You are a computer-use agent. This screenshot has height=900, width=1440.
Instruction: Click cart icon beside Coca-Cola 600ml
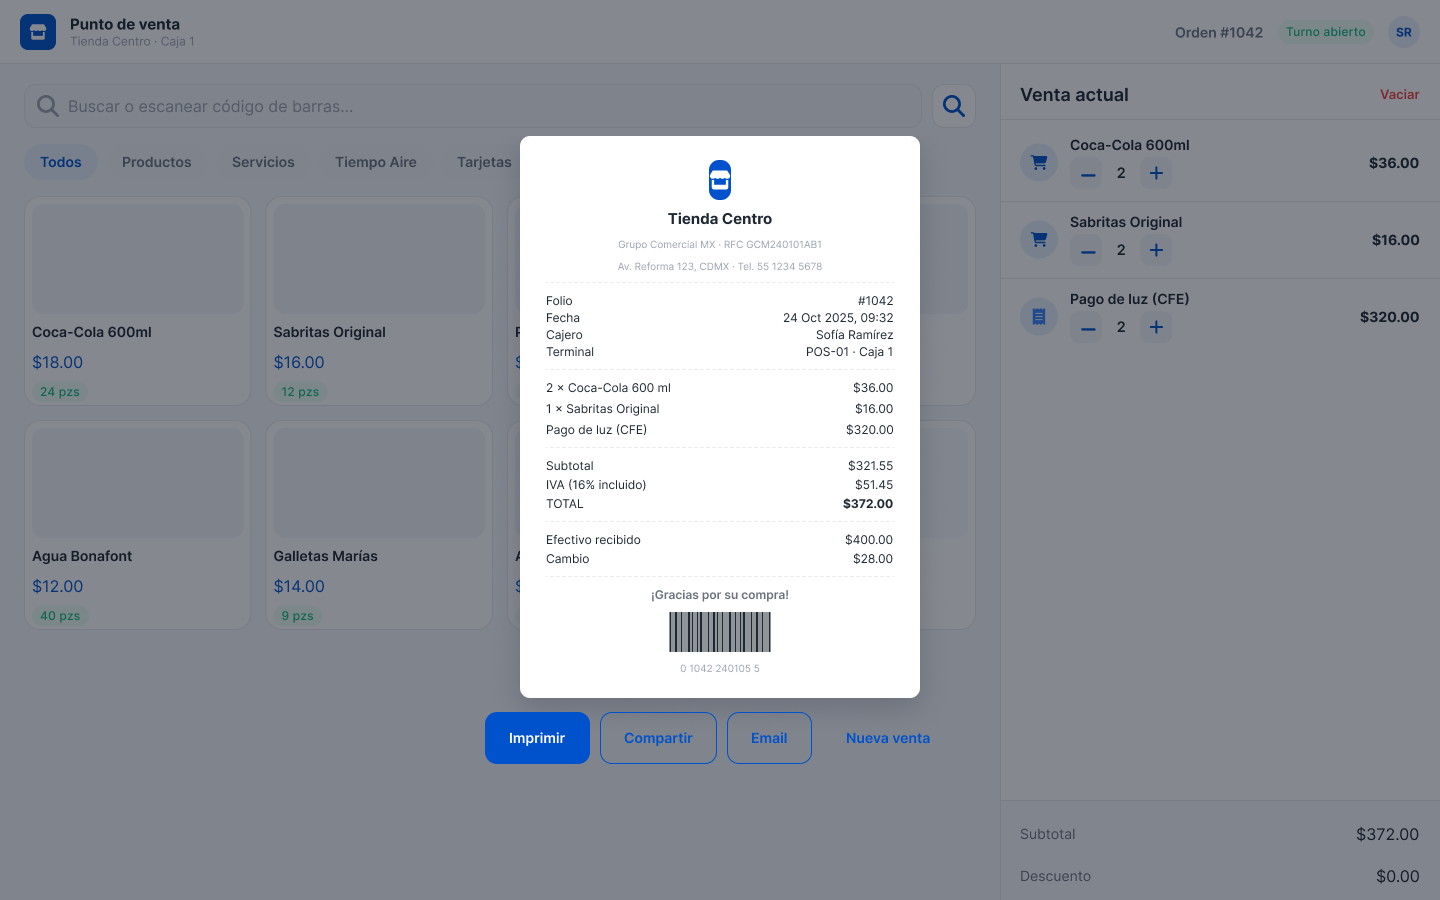click(x=1039, y=162)
